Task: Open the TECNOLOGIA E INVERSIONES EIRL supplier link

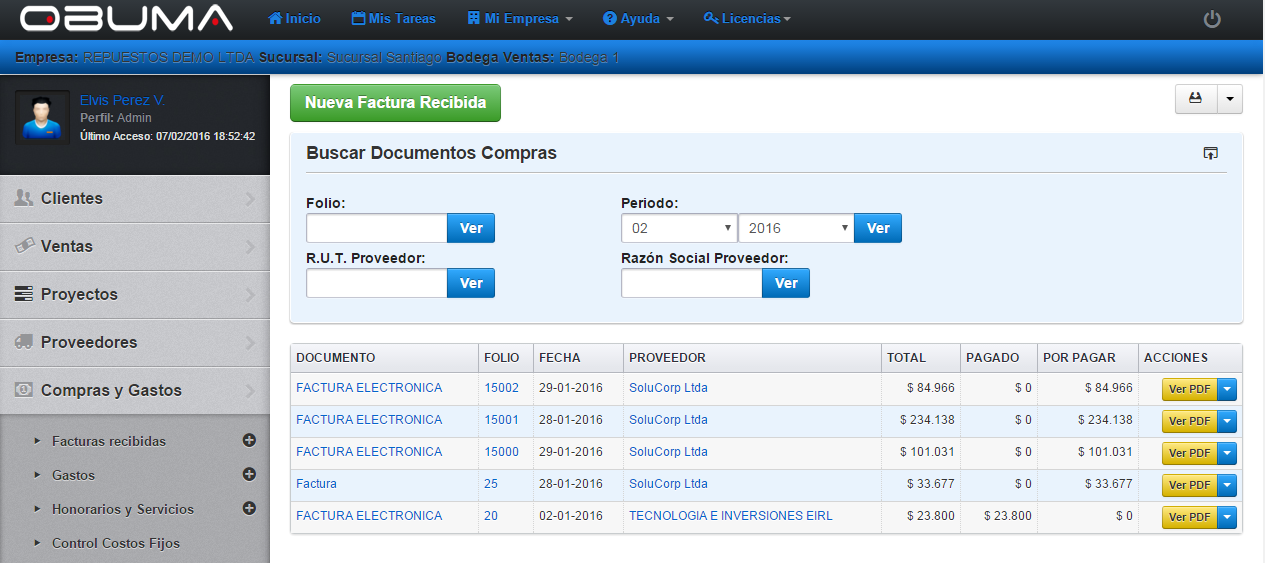Action: pyautogui.click(x=730, y=516)
